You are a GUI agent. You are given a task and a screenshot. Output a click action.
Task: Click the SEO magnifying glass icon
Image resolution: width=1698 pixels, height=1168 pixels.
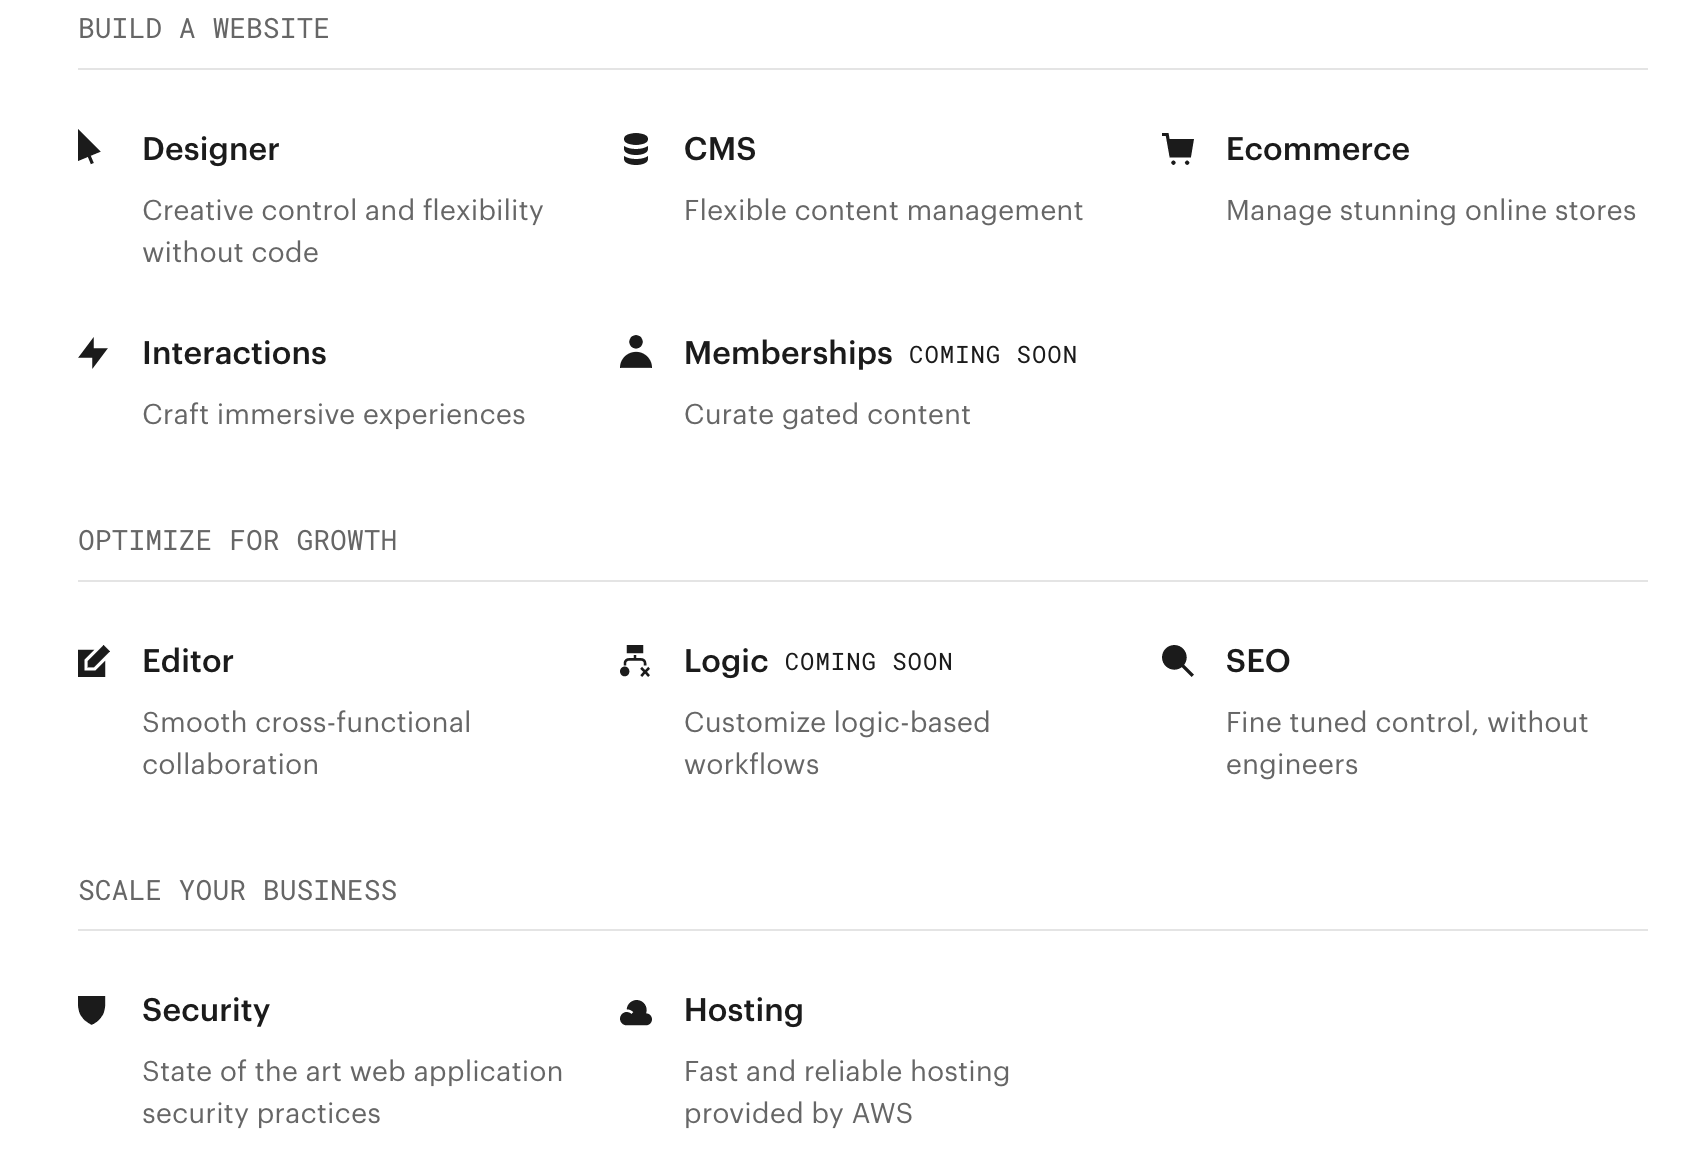(1178, 661)
